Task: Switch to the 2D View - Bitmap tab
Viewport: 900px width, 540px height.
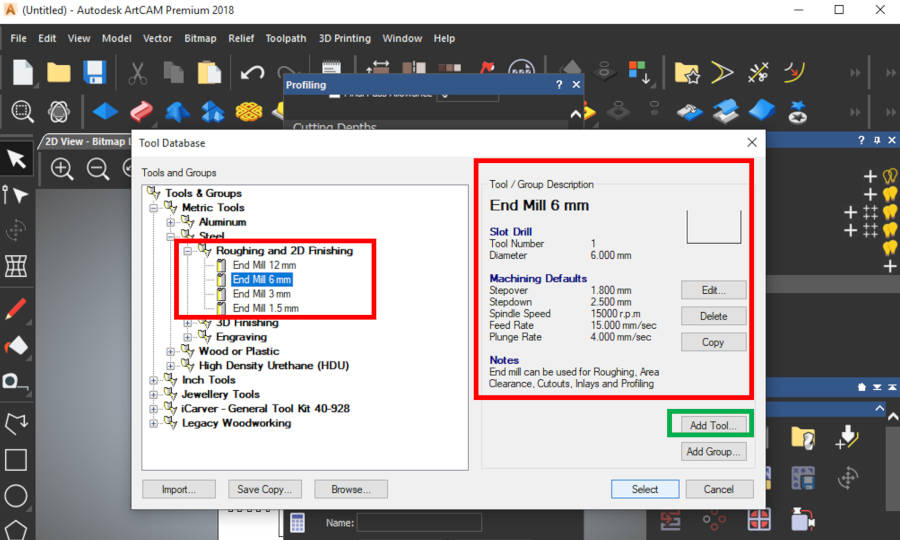Action: (x=86, y=141)
